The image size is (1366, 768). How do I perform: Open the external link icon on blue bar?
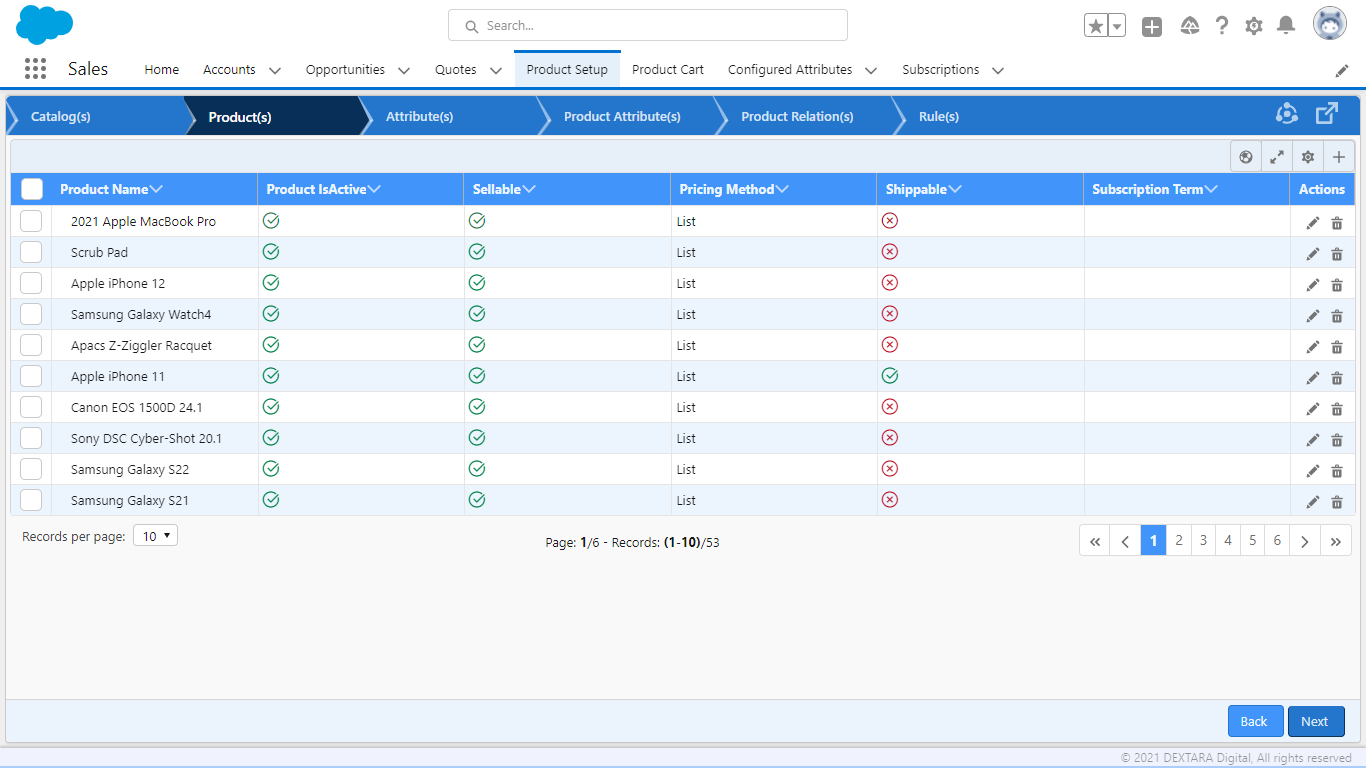click(1327, 113)
